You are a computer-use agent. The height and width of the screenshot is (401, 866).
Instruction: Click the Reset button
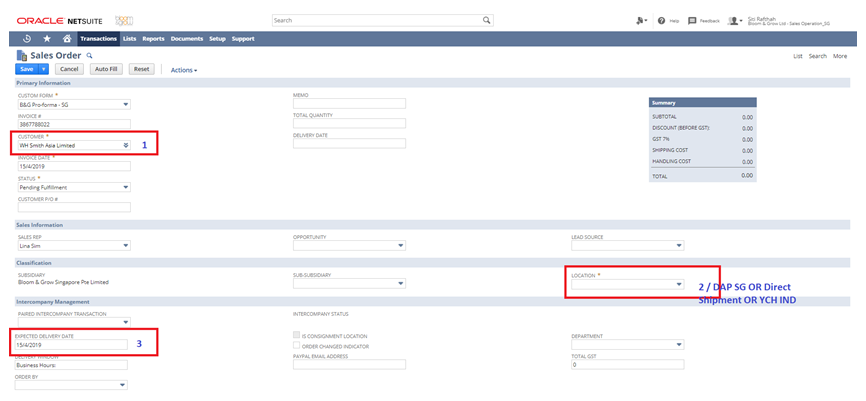141,69
